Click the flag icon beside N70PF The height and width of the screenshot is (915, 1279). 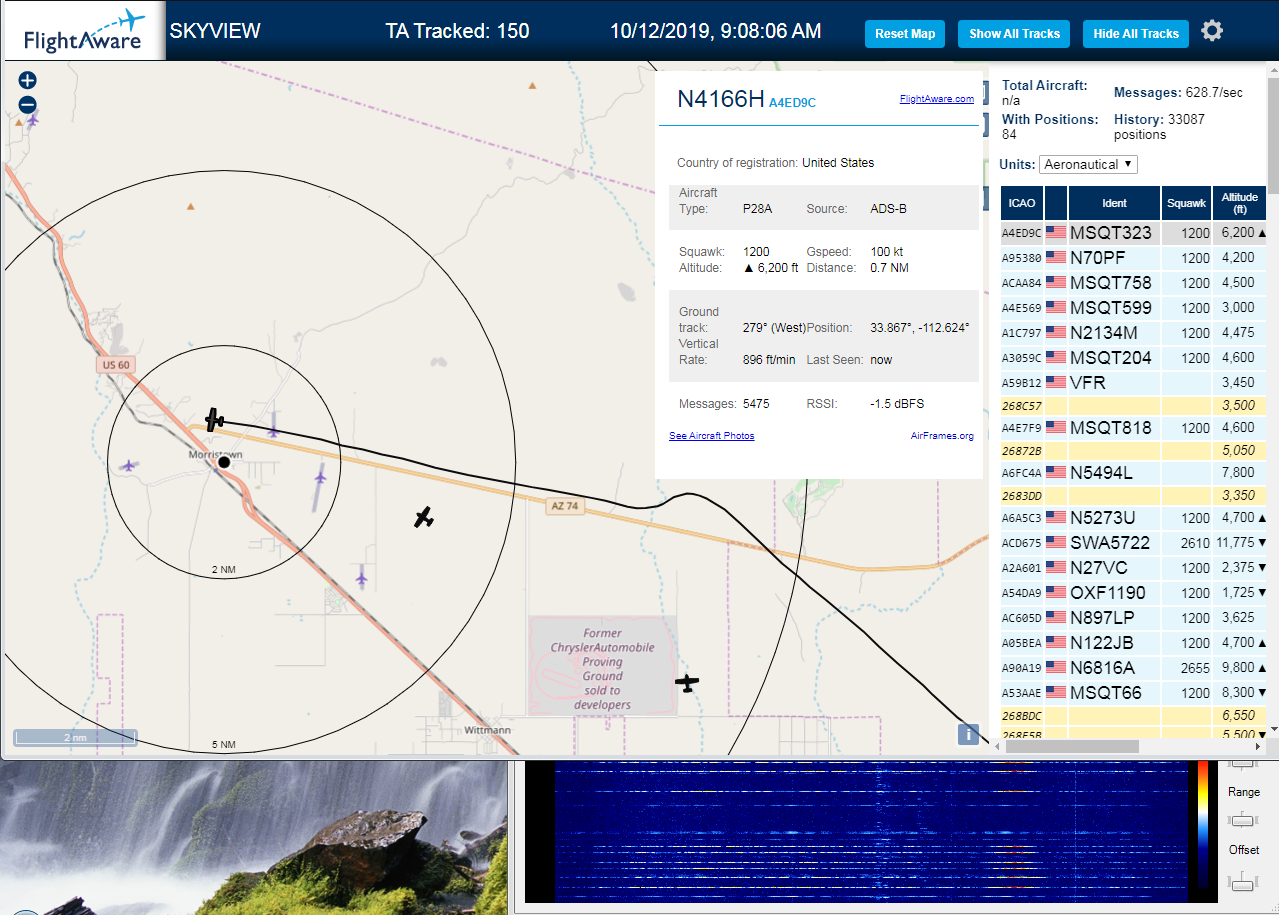[1056, 257]
